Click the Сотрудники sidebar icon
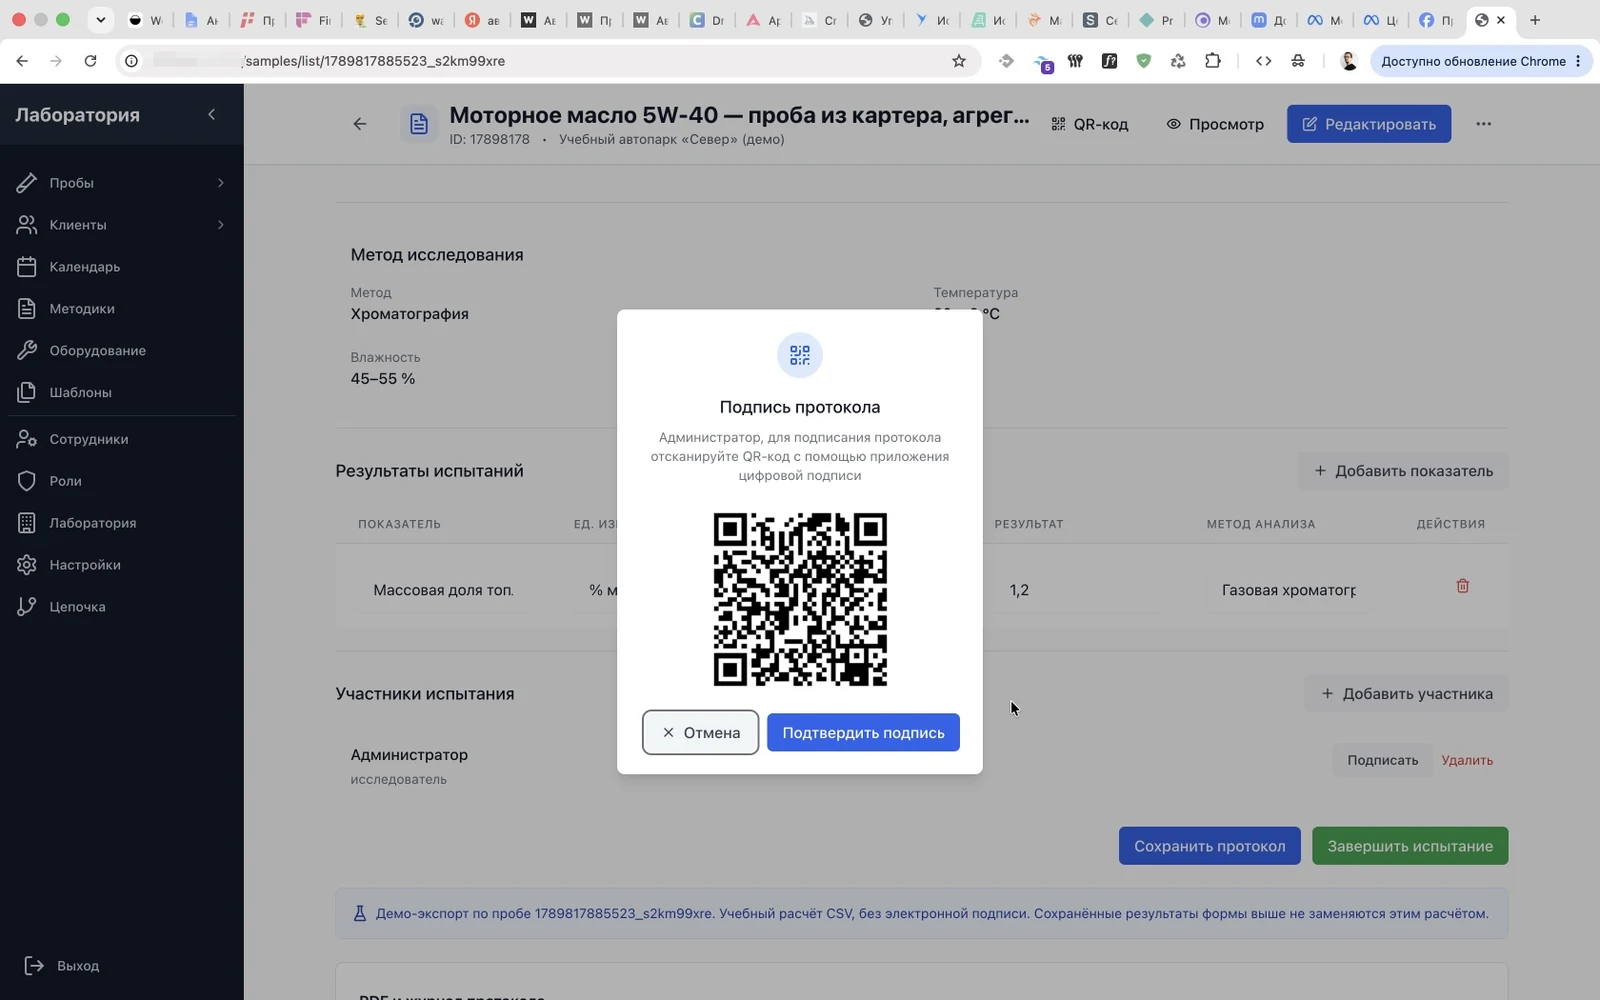 click(x=27, y=439)
